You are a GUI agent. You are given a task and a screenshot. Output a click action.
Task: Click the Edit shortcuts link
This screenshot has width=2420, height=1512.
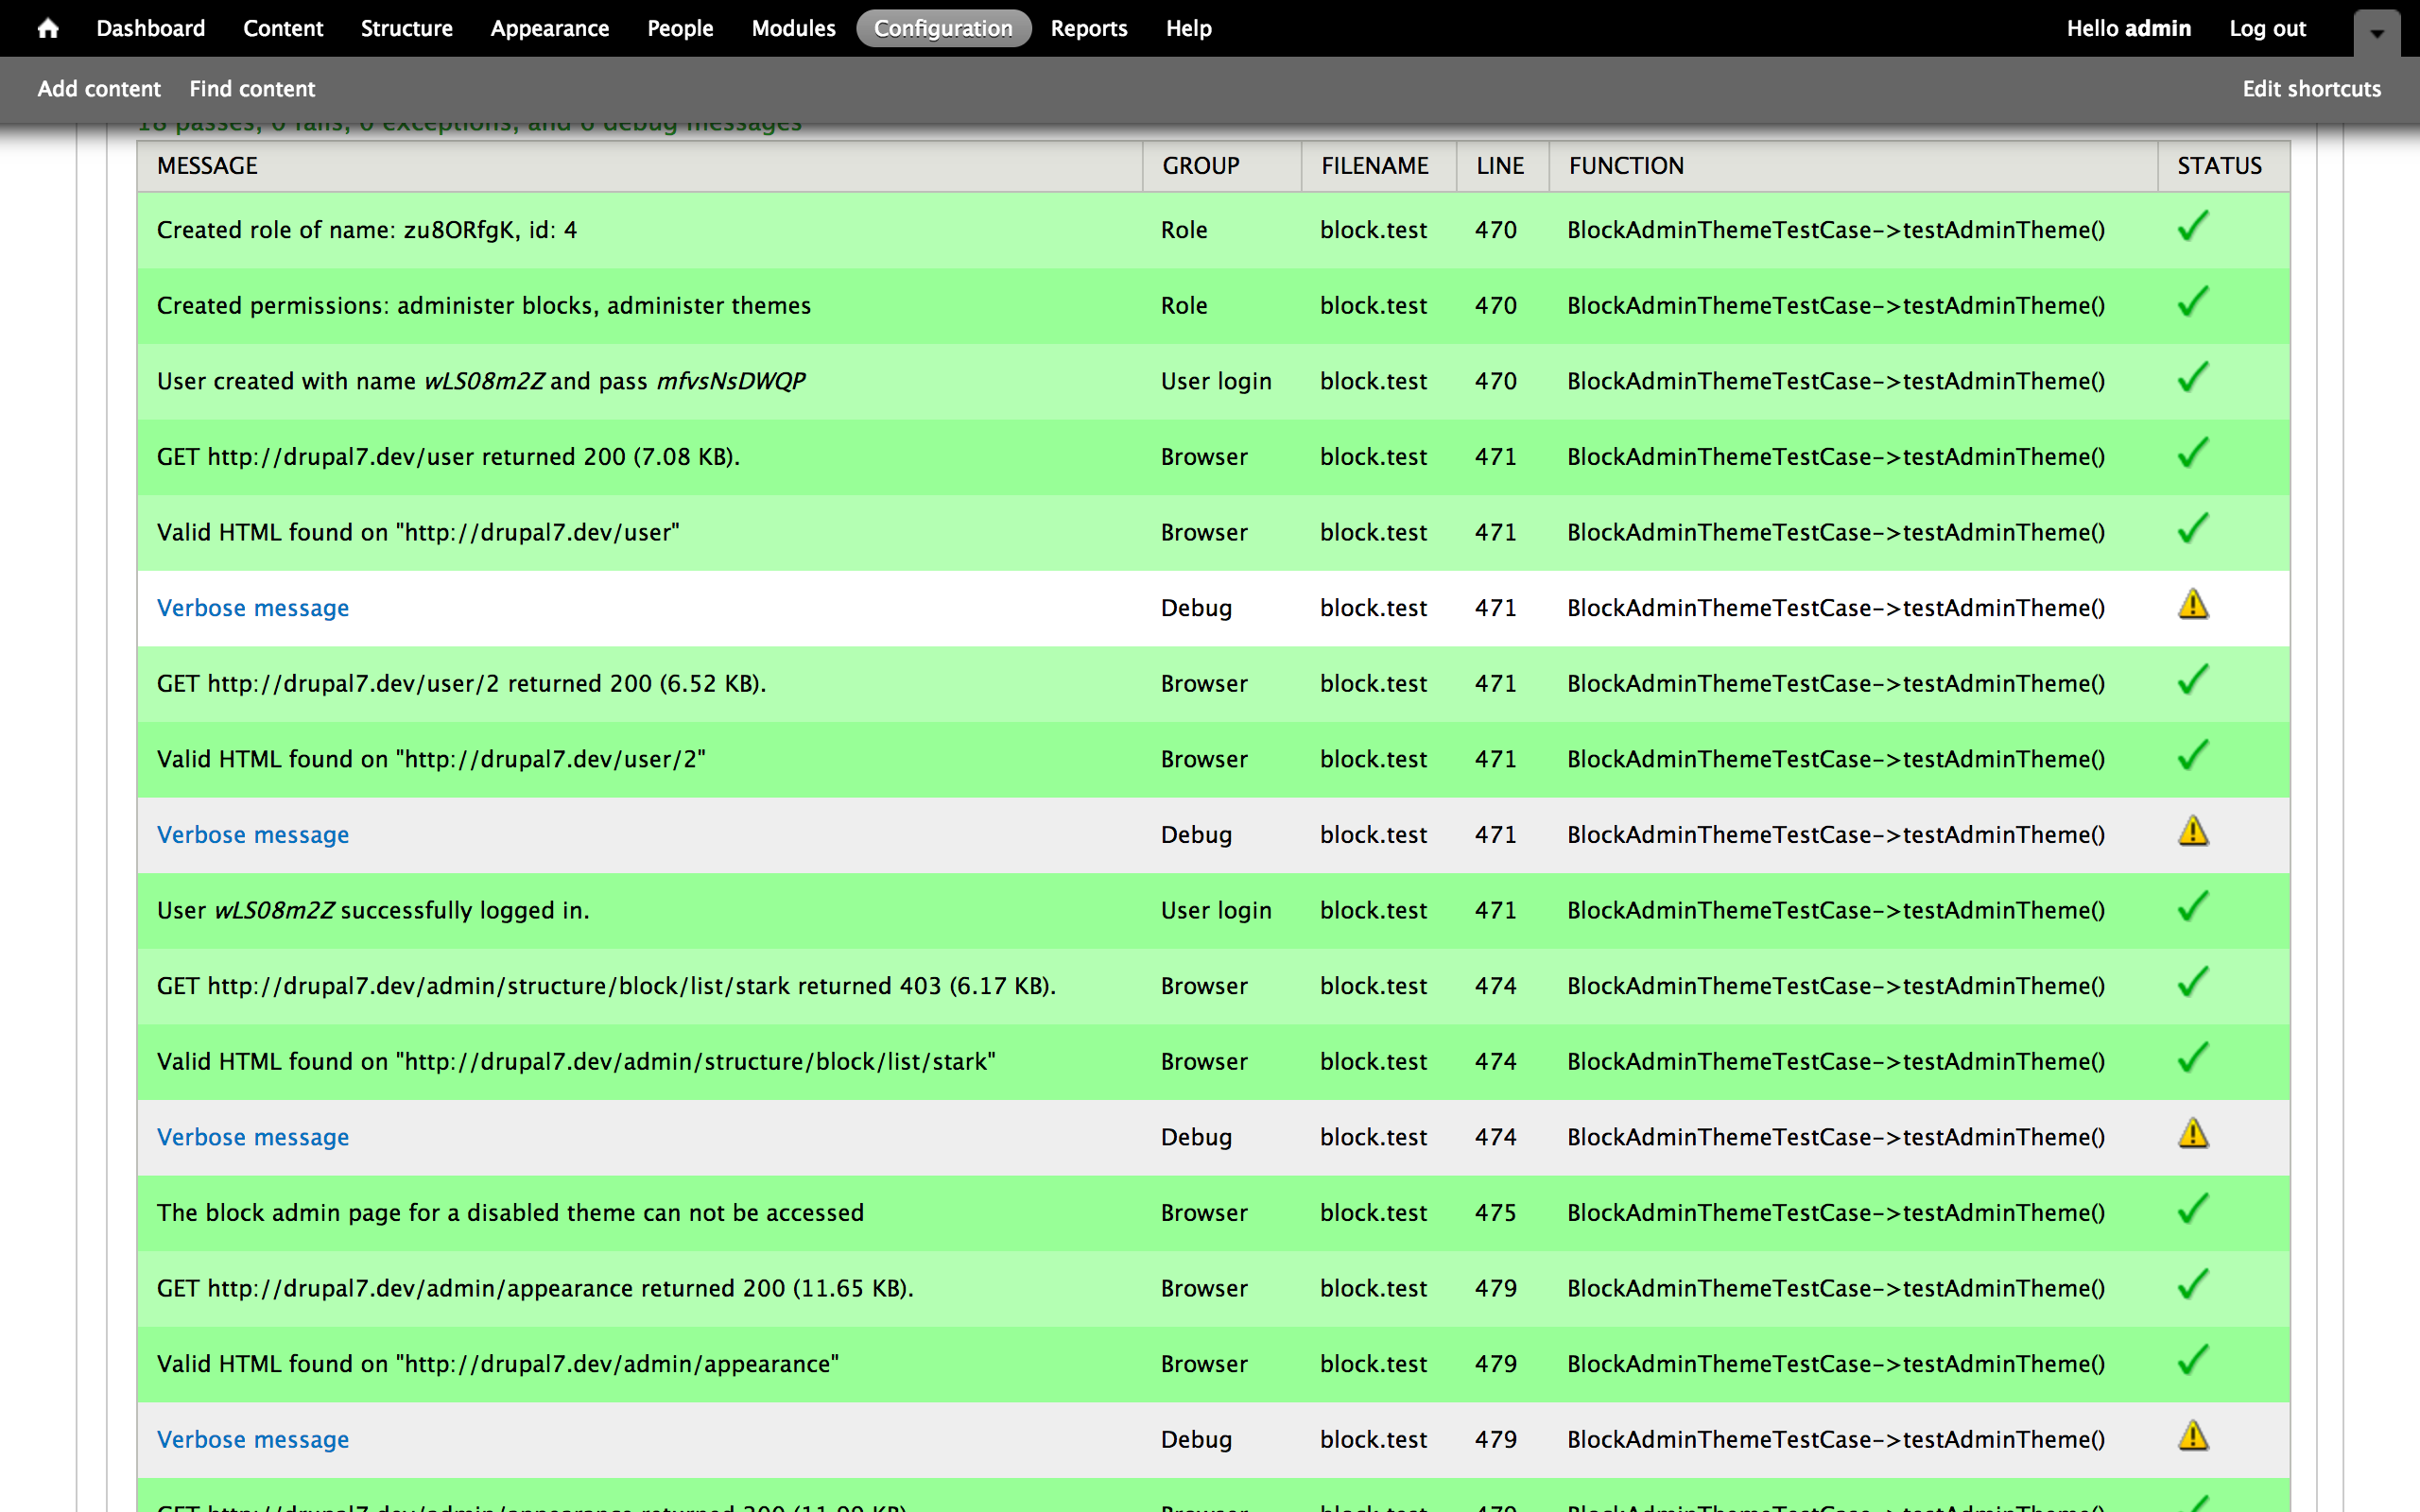point(2311,89)
